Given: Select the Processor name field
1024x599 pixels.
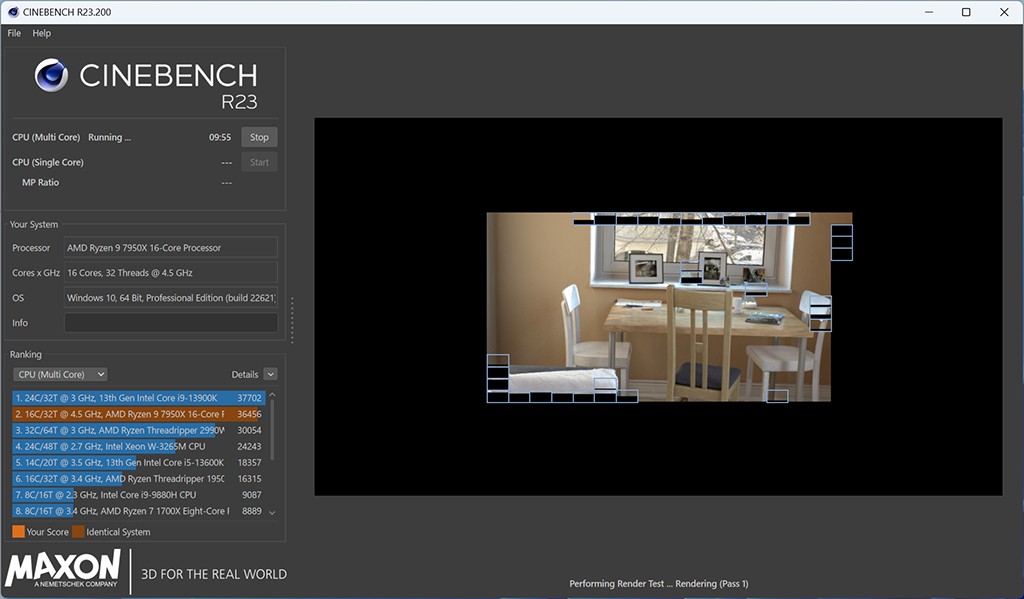Looking at the screenshot, I should coord(170,248).
